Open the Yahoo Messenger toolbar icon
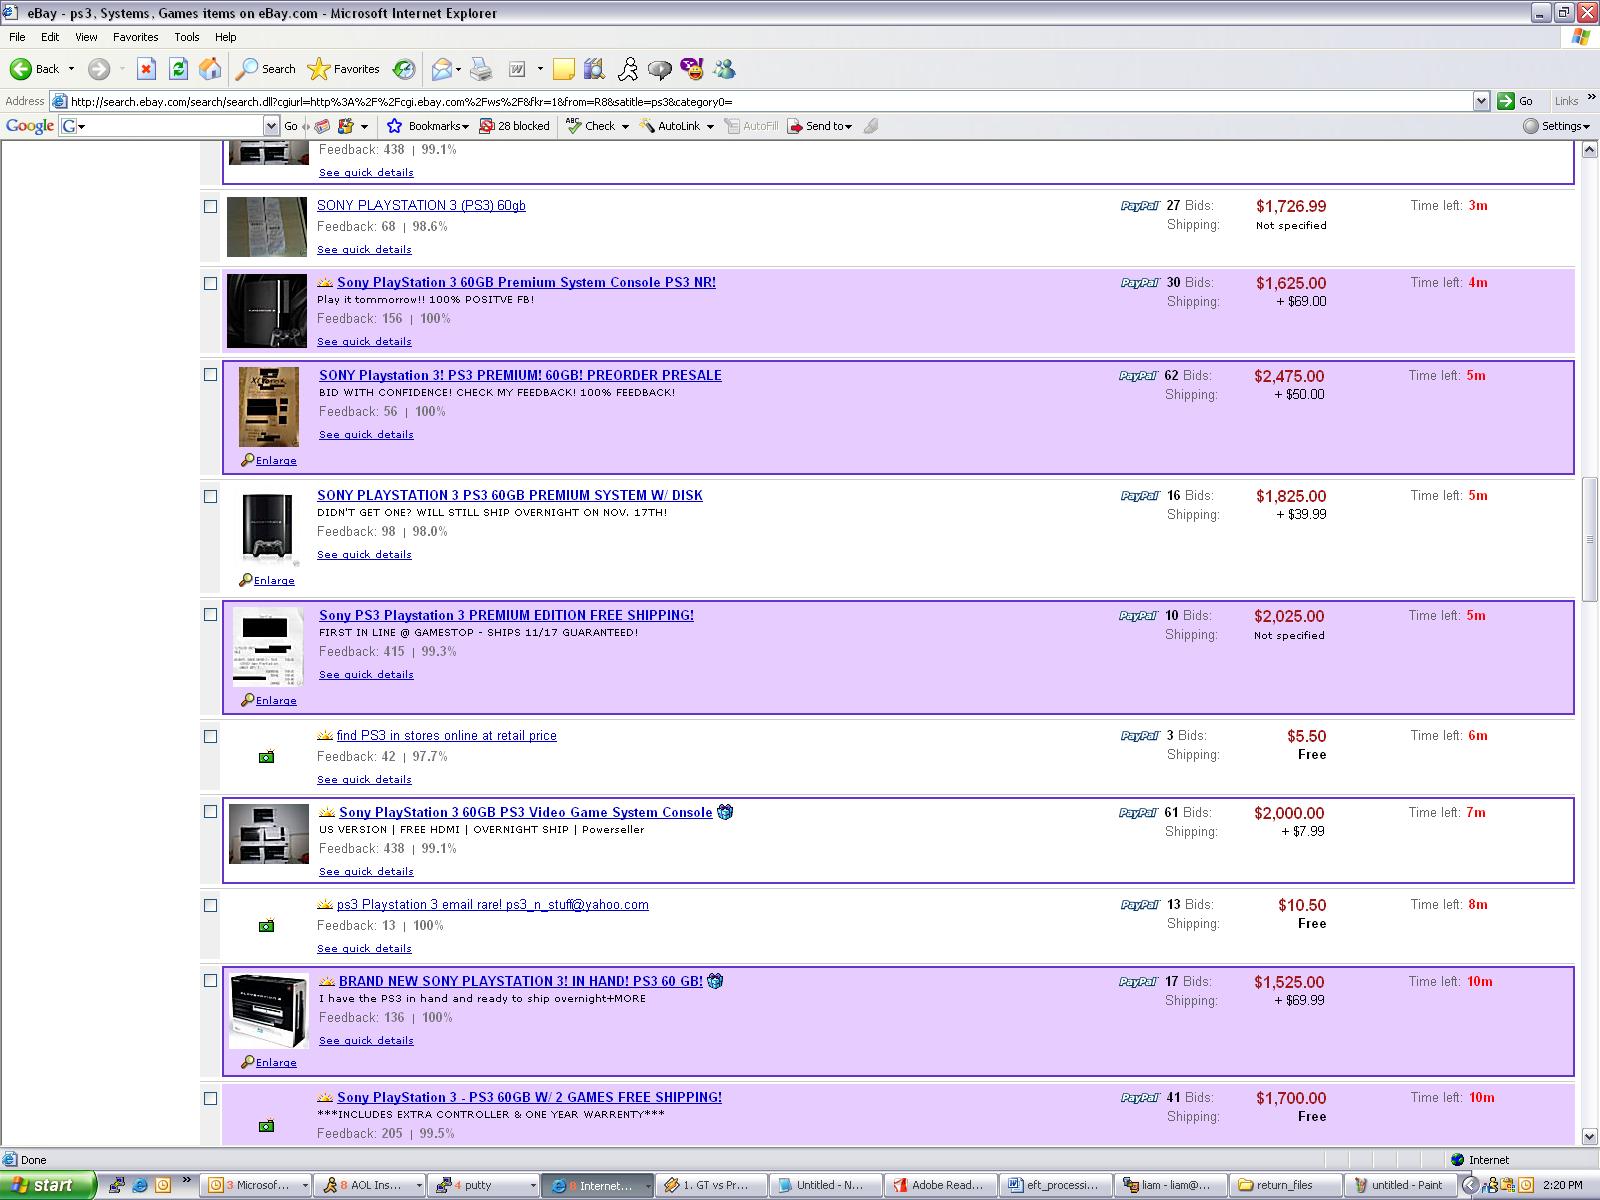The height and width of the screenshot is (1200, 1600). pos(692,69)
